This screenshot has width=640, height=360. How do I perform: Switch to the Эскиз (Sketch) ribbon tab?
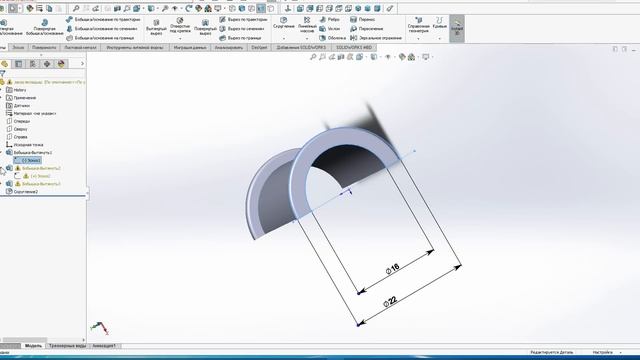[x=18, y=47]
